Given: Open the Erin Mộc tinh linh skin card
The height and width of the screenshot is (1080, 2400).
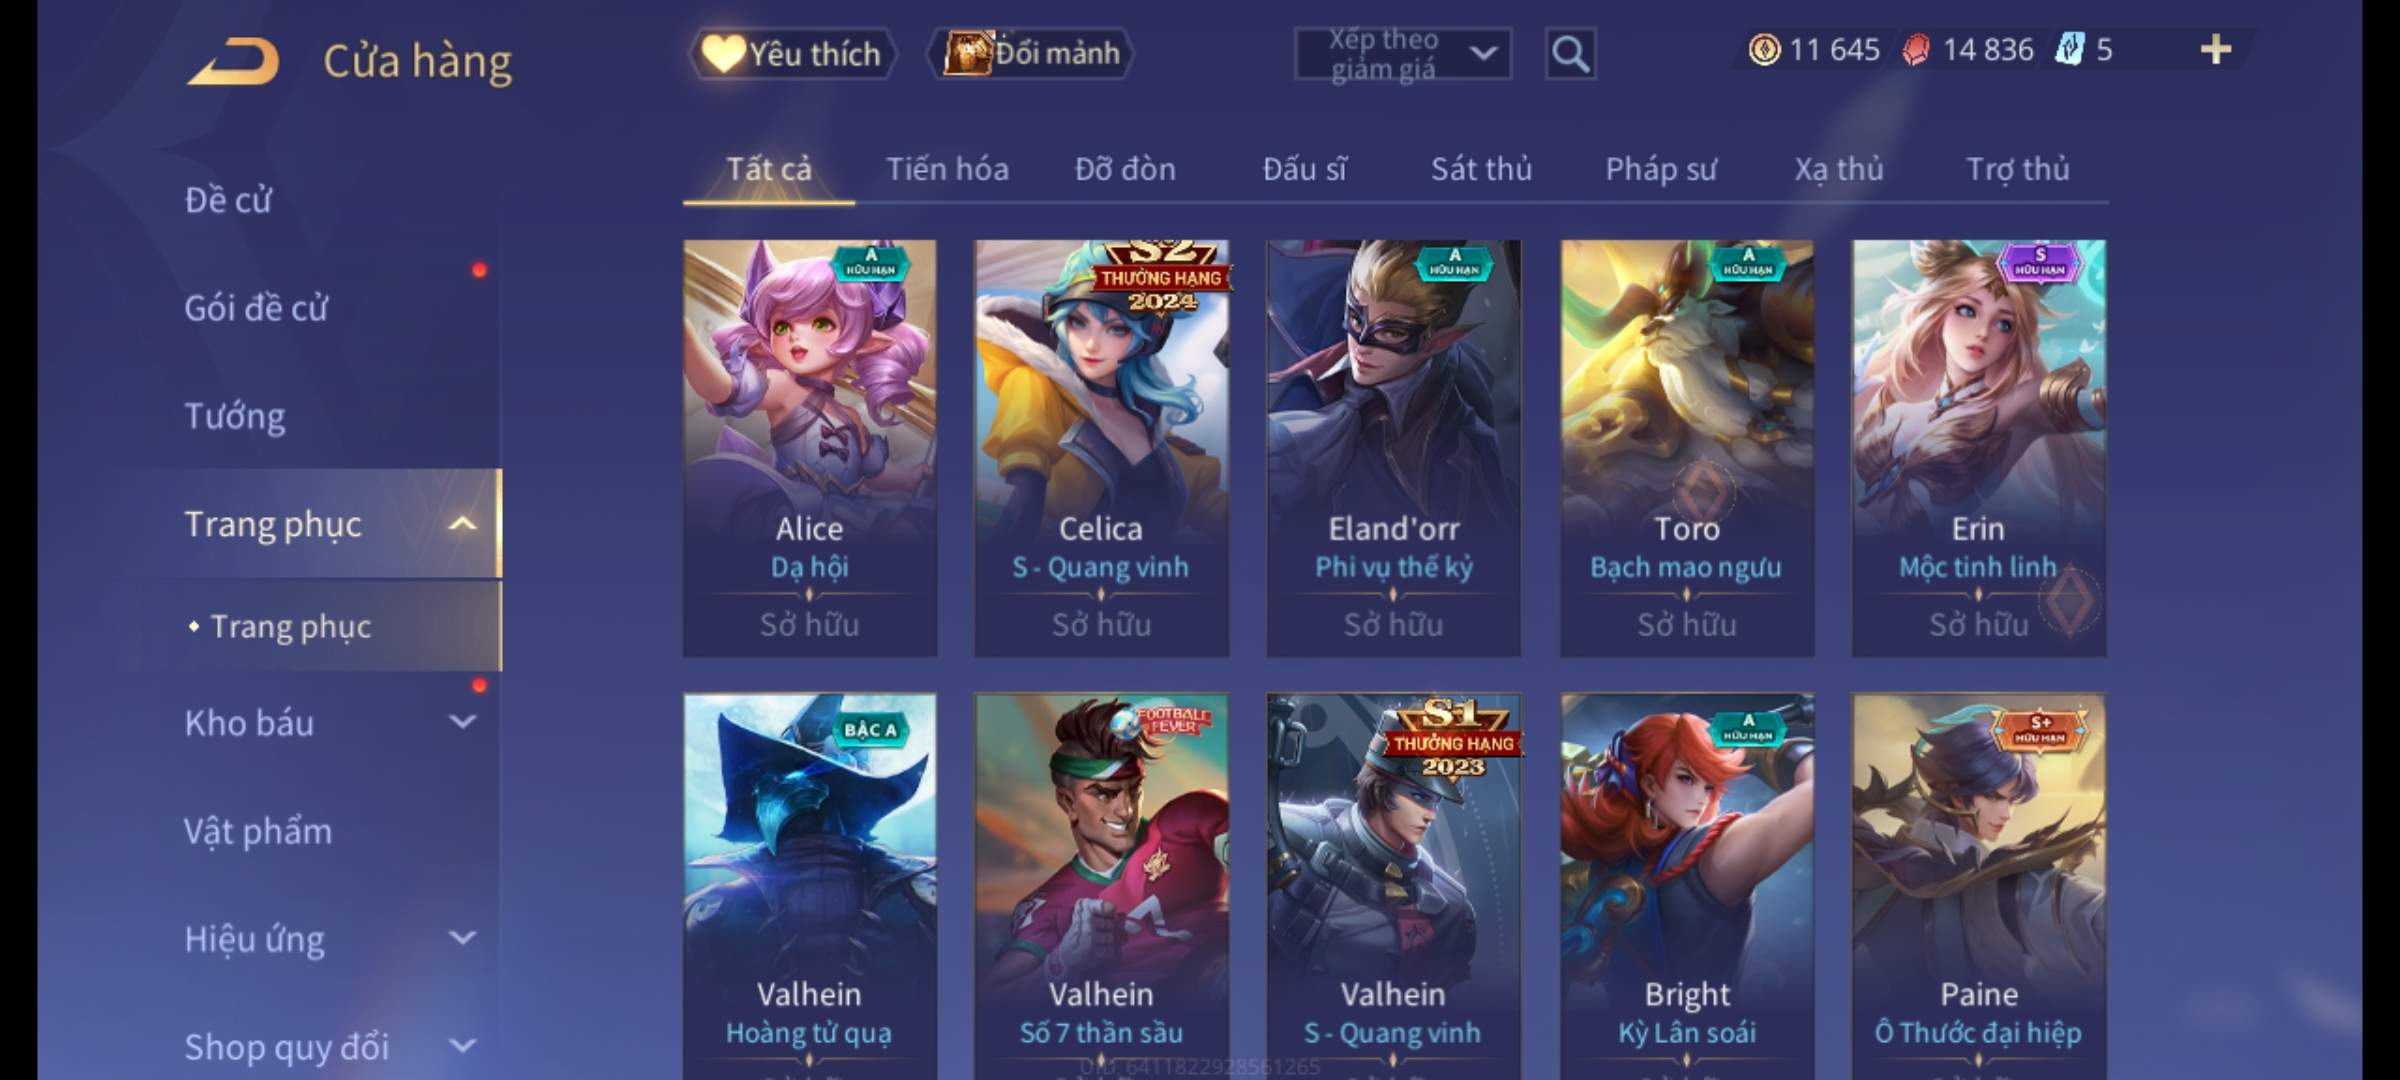Looking at the screenshot, I should click(x=1978, y=448).
